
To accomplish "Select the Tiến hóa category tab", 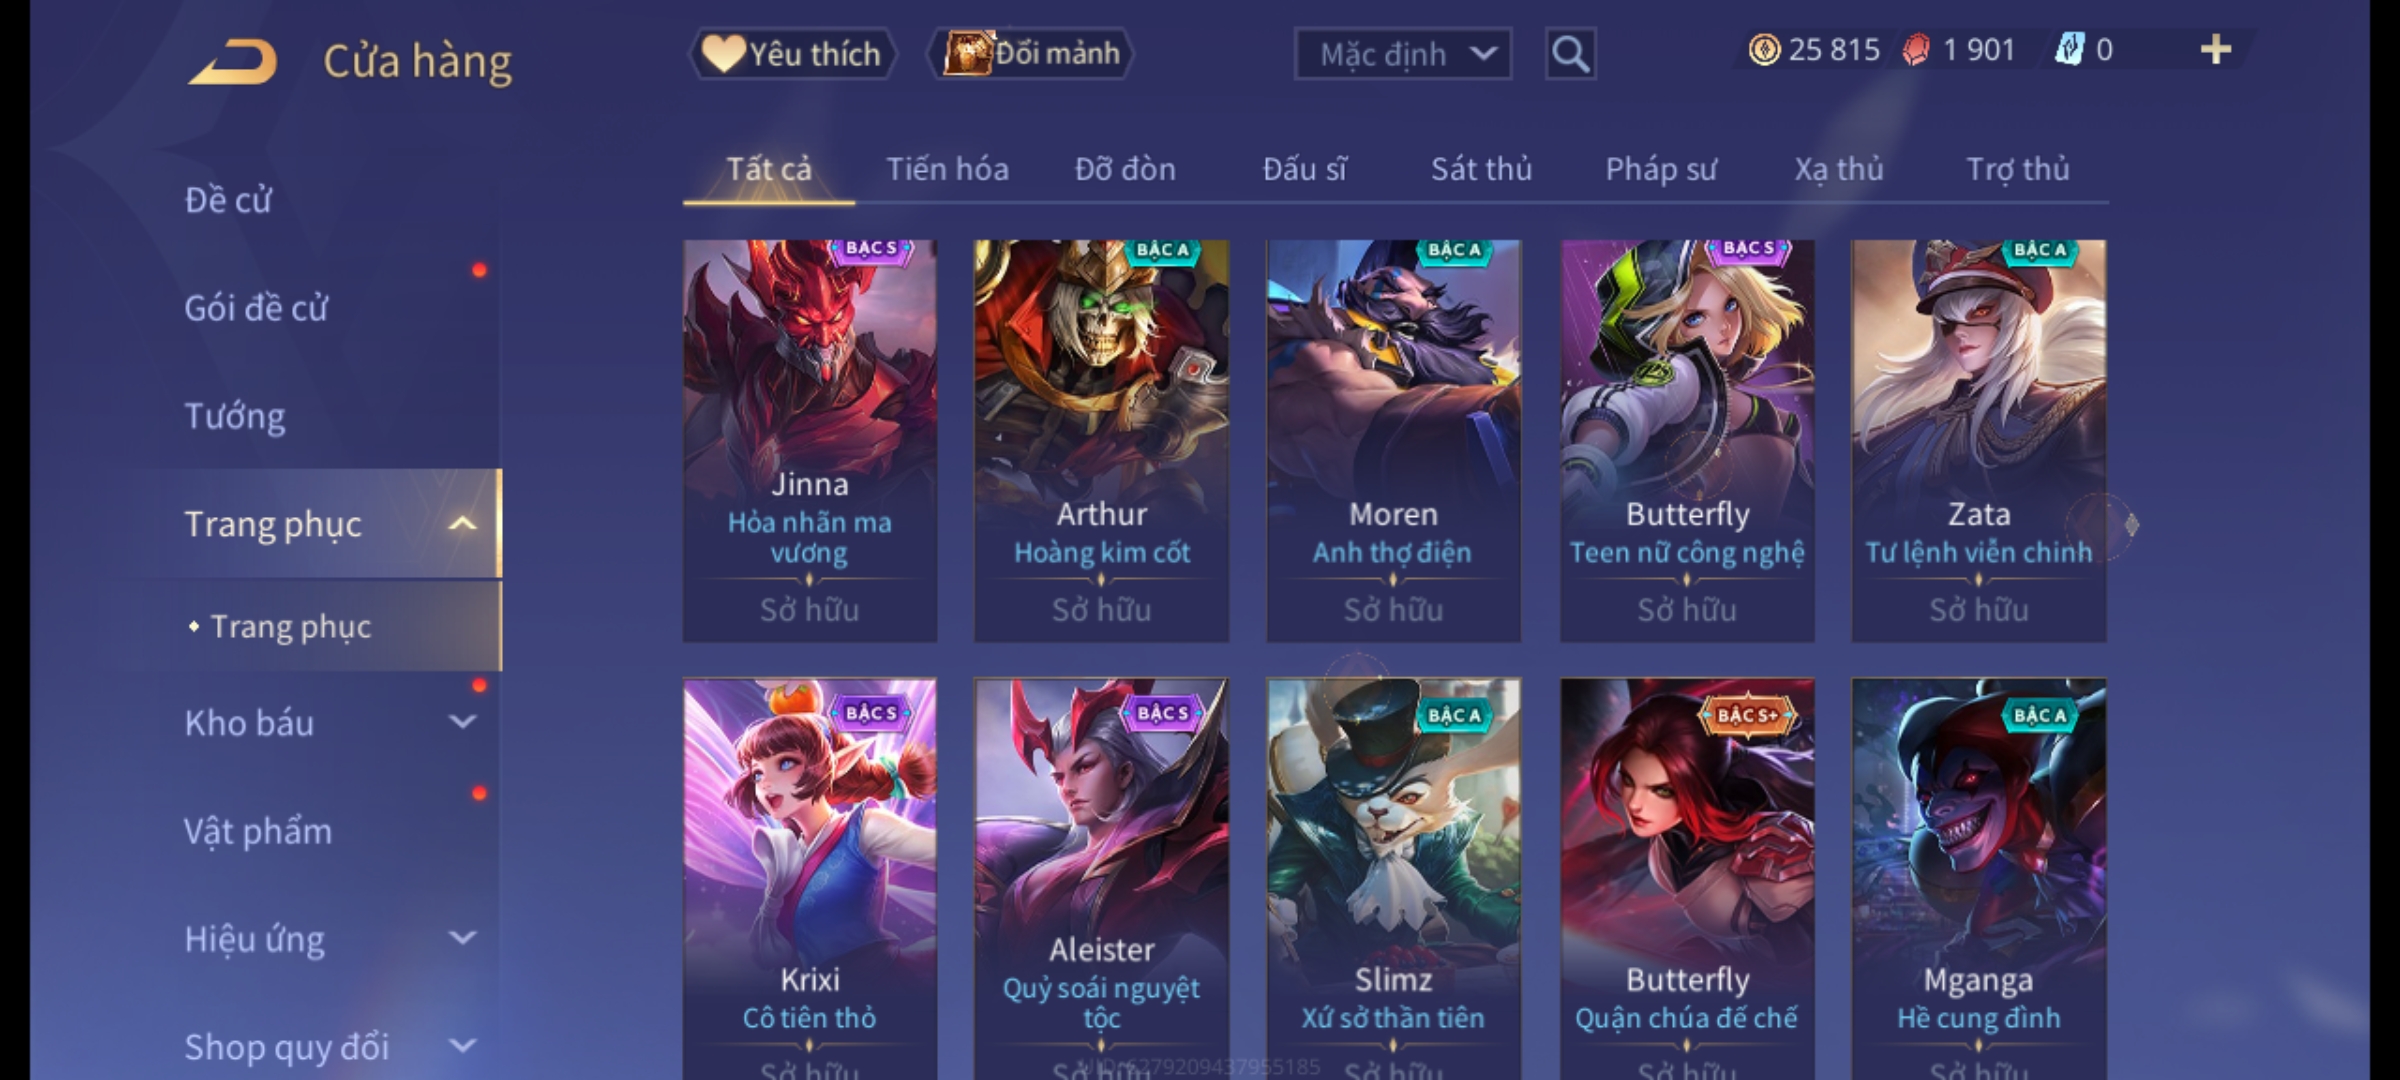I will tap(947, 169).
